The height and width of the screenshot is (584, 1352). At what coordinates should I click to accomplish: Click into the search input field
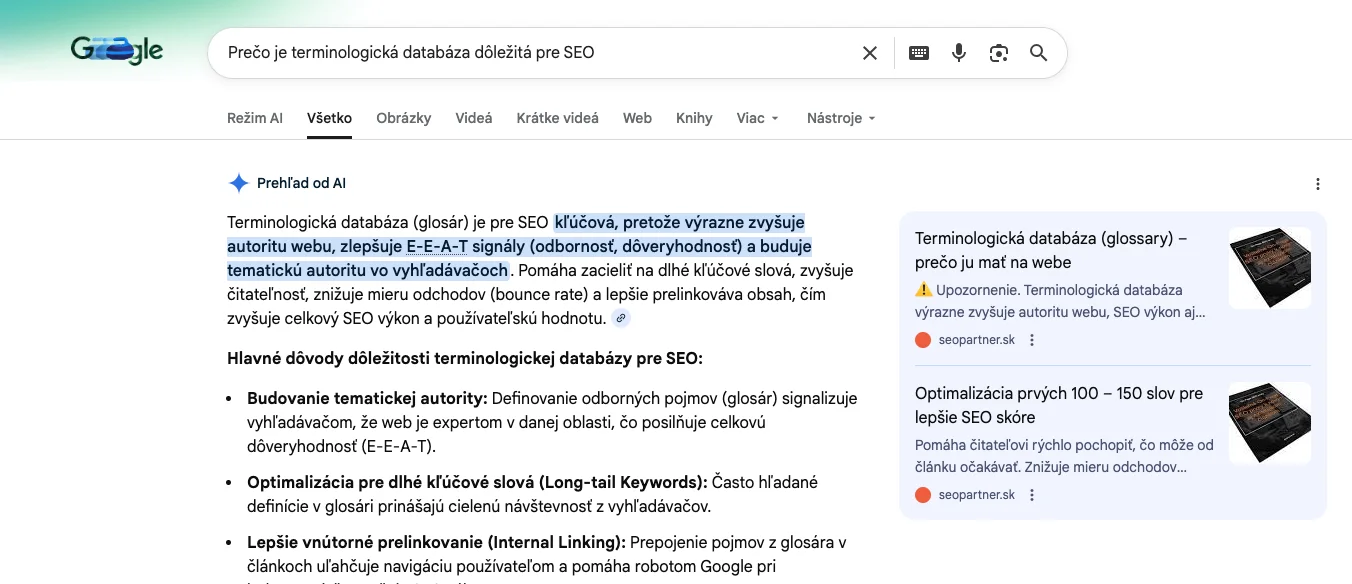click(530, 53)
